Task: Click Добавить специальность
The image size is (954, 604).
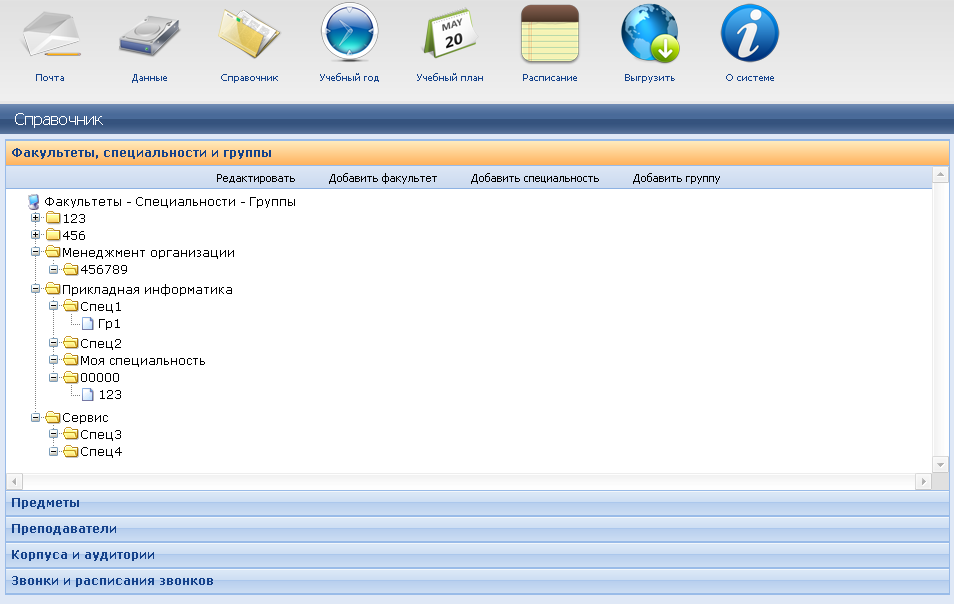Action: point(535,178)
